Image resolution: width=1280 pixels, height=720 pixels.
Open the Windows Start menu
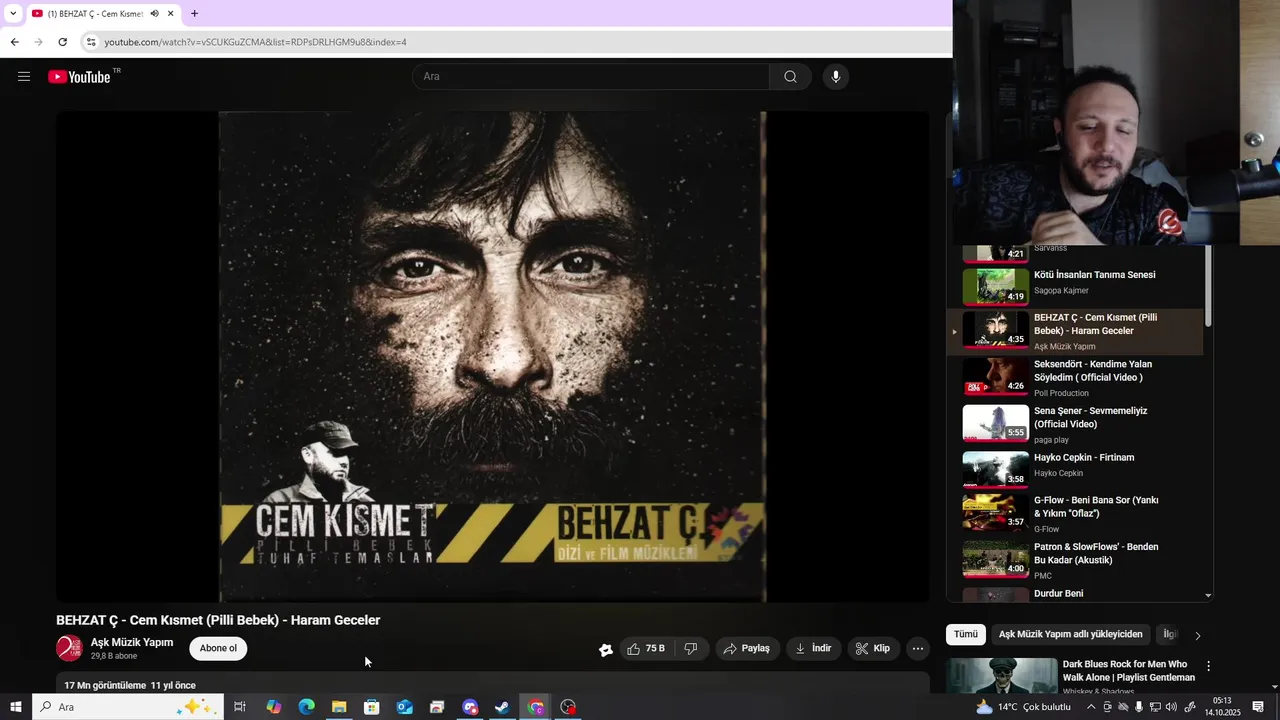pos(16,707)
